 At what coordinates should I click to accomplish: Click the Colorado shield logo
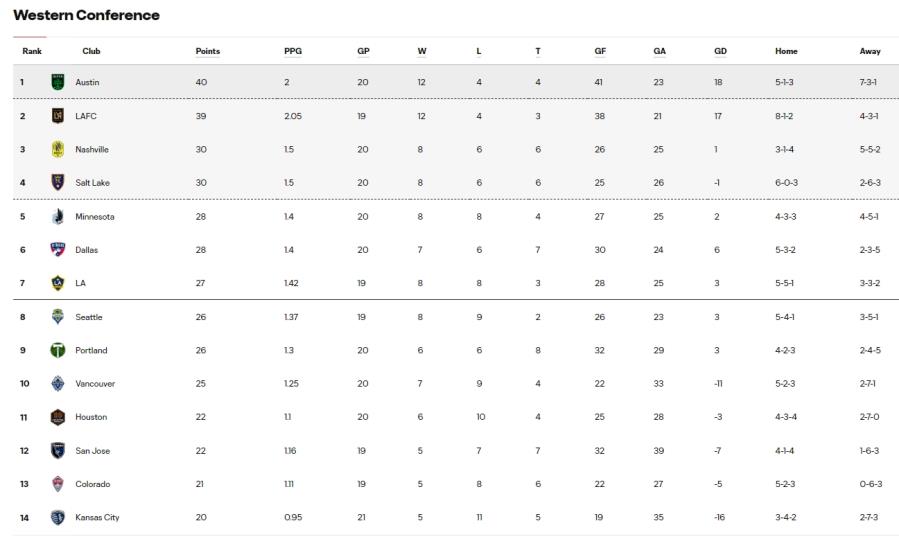click(58, 484)
